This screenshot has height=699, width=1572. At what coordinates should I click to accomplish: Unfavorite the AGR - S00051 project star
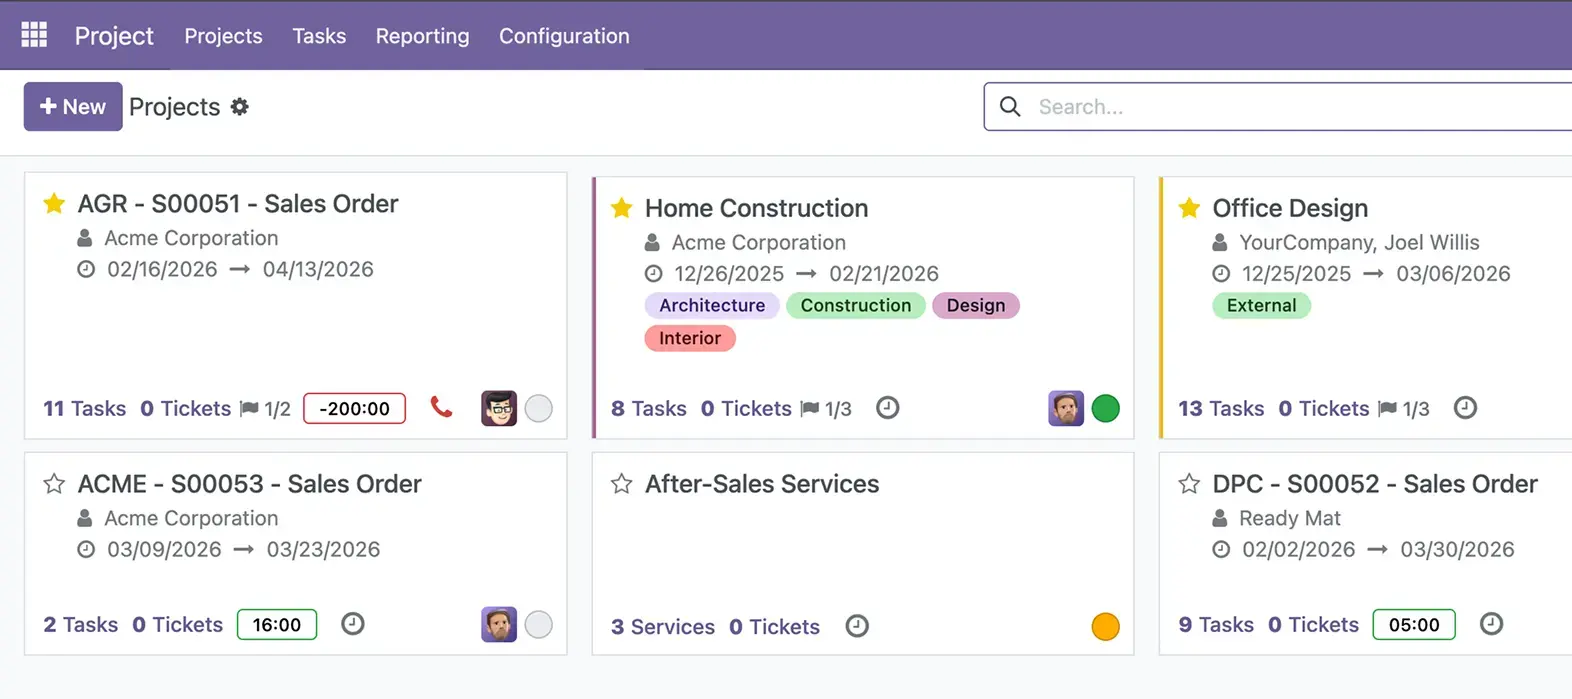(54, 204)
